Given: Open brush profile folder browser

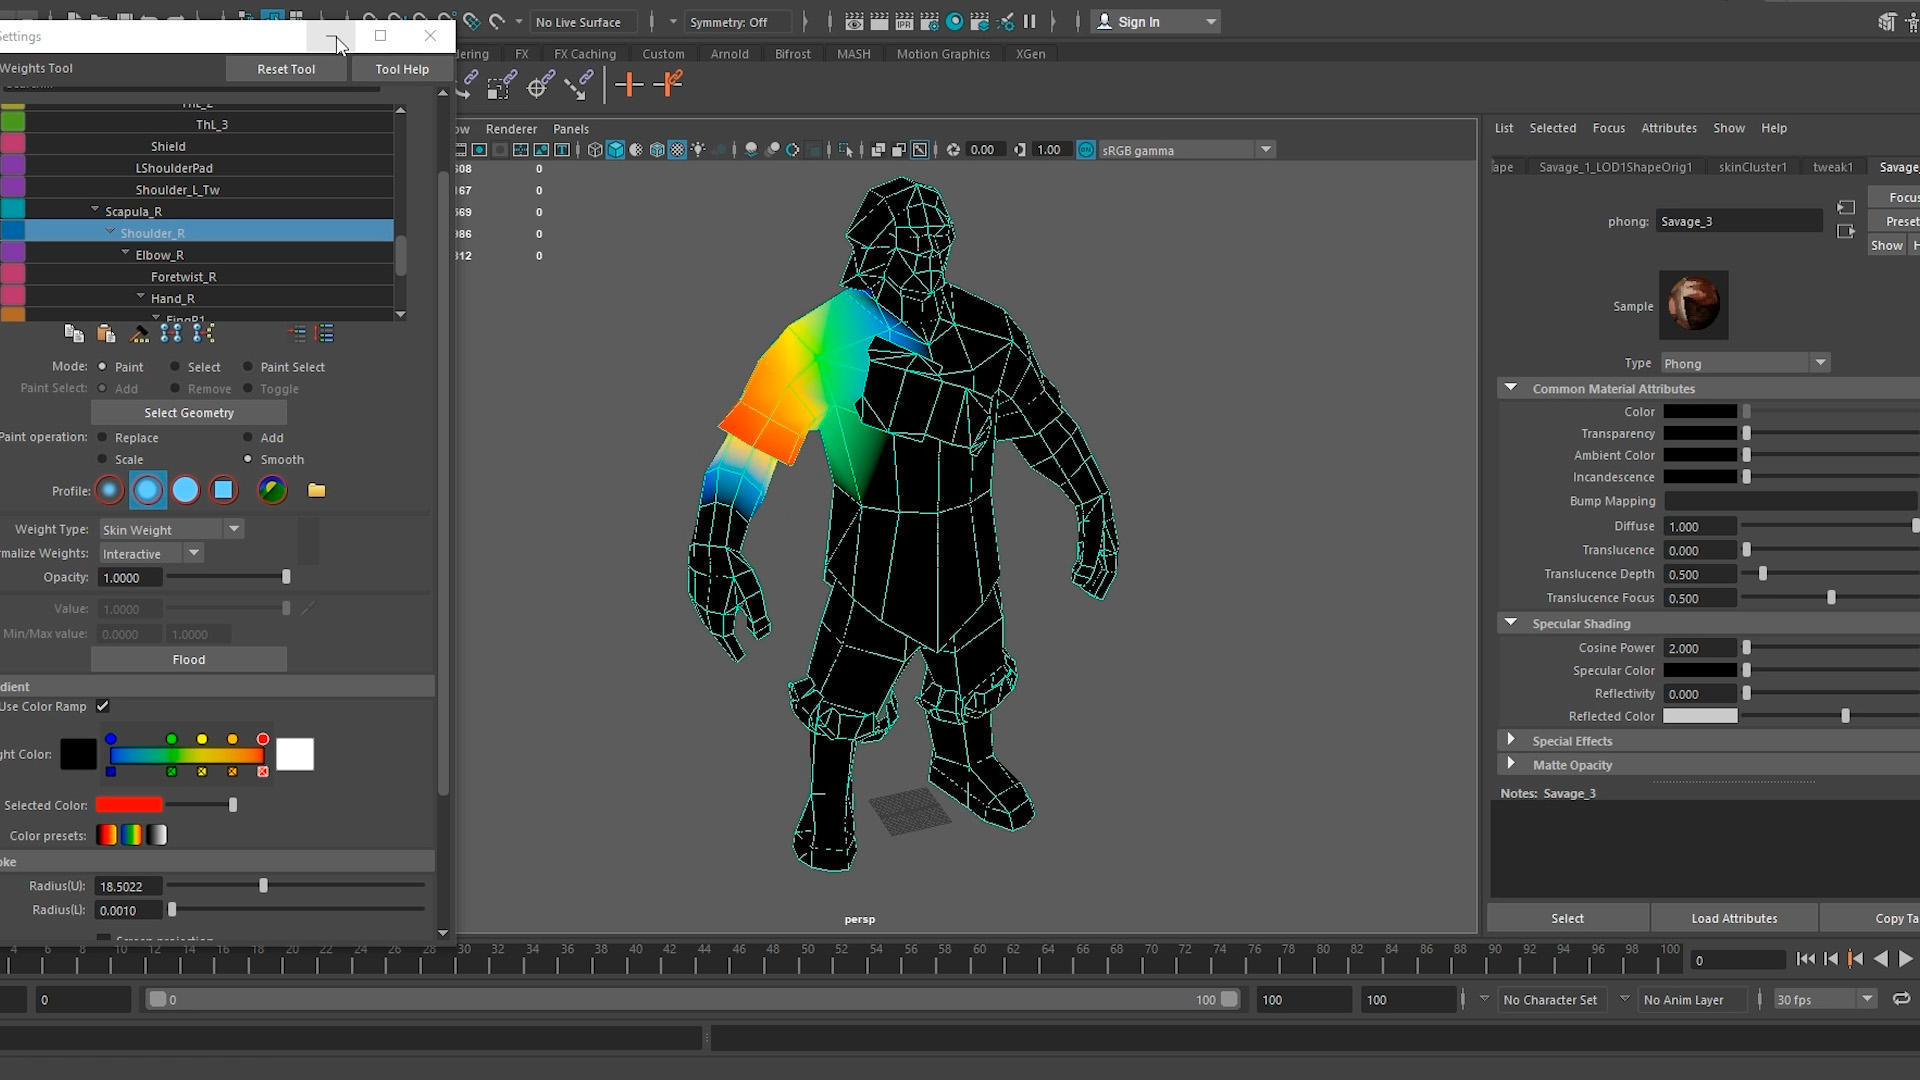Looking at the screenshot, I should point(316,490).
